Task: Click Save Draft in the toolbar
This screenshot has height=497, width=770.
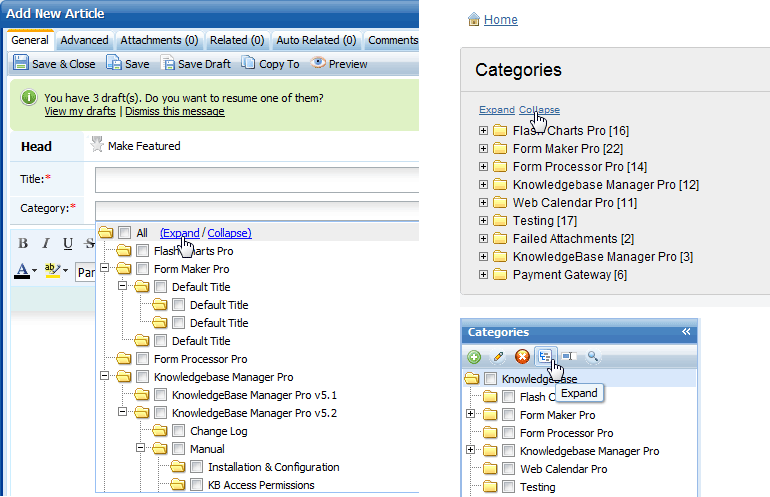Action: click(x=196, y=64)
